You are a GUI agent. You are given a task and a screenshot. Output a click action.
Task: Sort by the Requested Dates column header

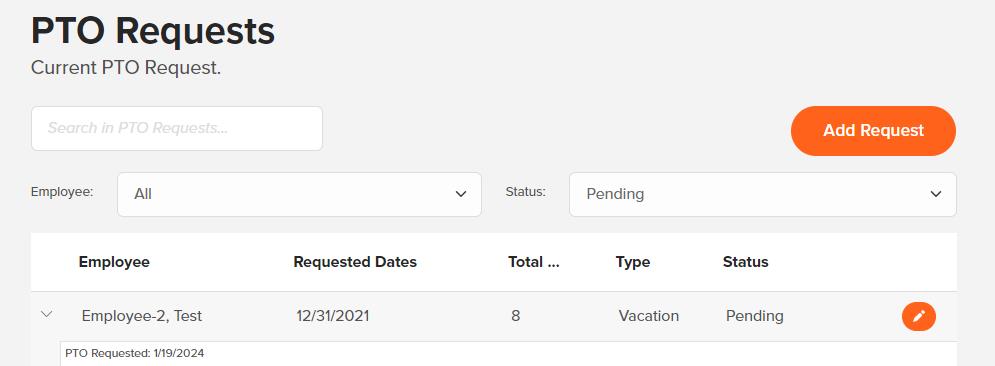click(x=355, y=262)
